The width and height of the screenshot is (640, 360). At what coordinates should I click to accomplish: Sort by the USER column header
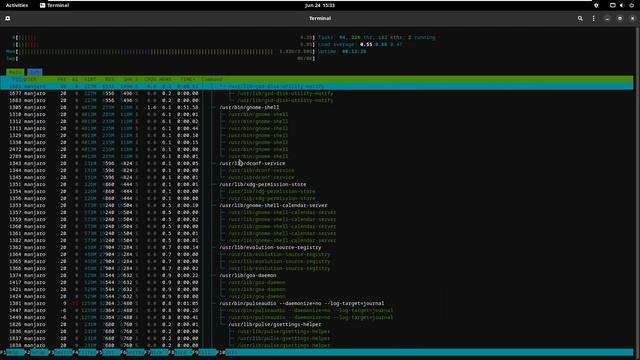tap(30, 79)
